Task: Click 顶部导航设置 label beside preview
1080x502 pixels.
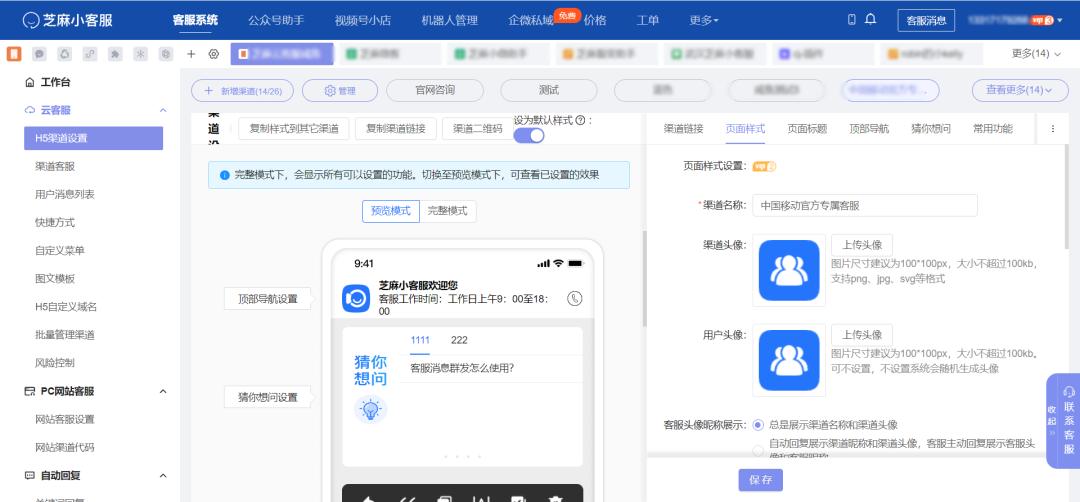Action: click(x=268, y=299)
